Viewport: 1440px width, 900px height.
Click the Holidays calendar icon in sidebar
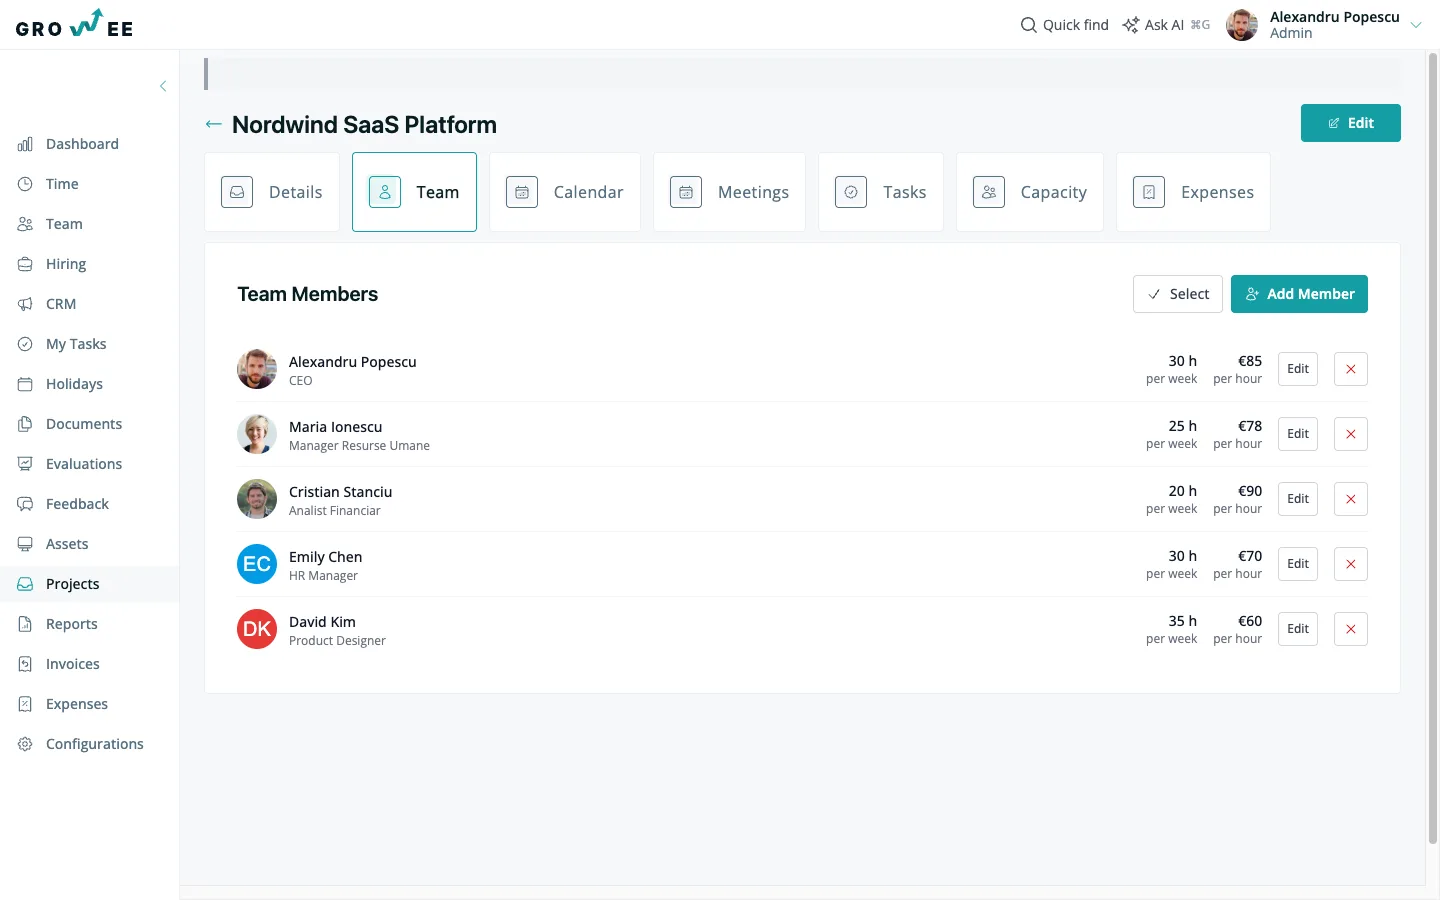click(x=25, y=384)
